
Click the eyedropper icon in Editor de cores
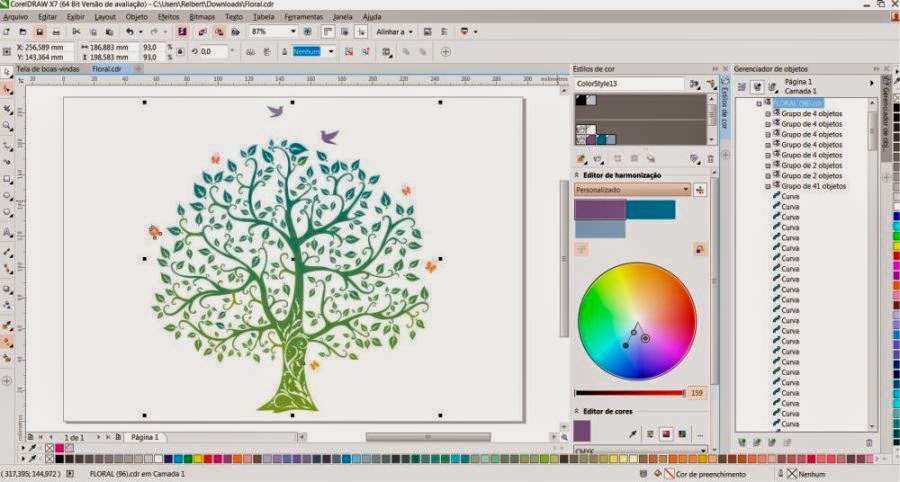[x=633, y=434]
